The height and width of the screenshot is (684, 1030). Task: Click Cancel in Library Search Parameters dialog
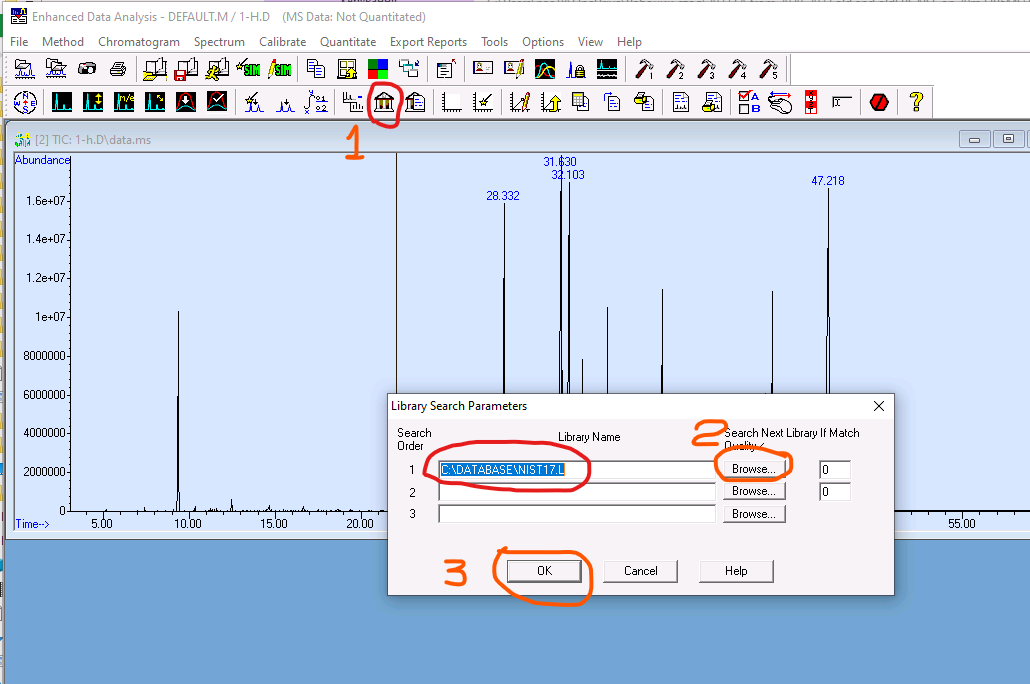640,571
